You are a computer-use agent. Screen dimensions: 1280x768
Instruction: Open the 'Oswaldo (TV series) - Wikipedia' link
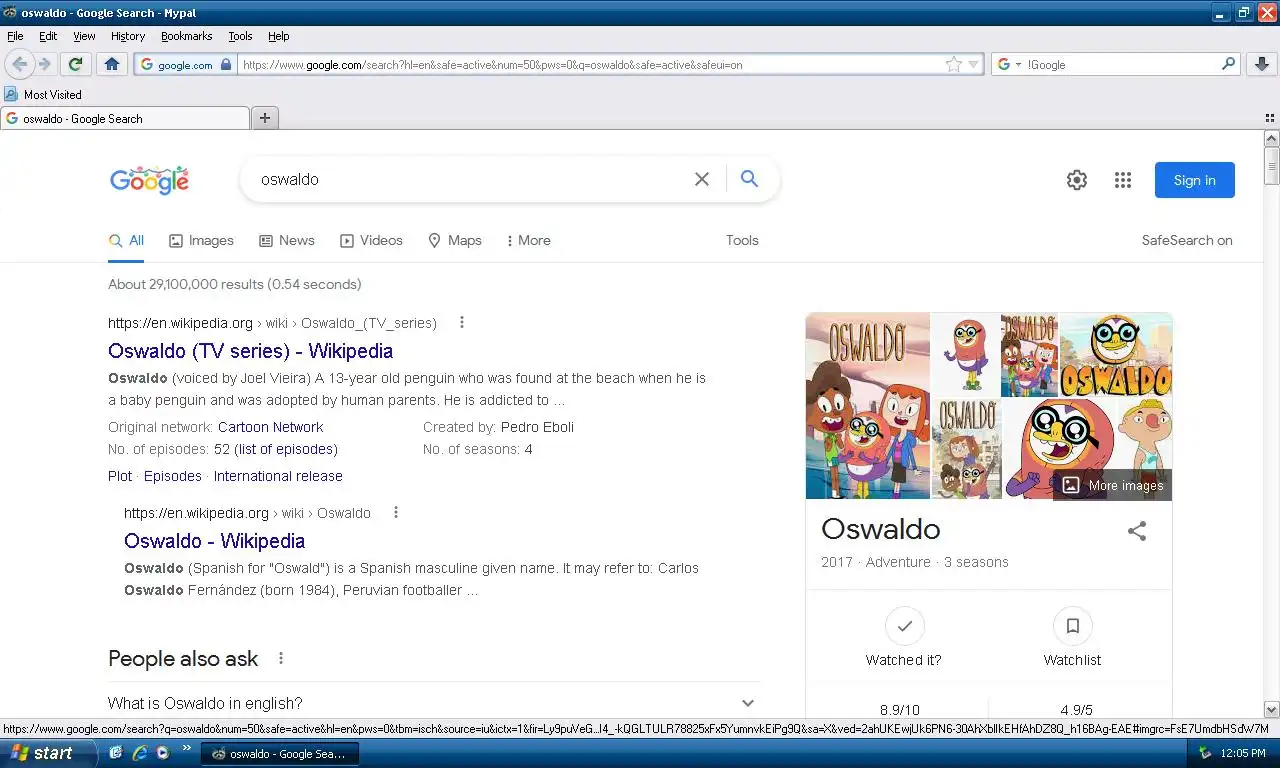tap(250, 351)
